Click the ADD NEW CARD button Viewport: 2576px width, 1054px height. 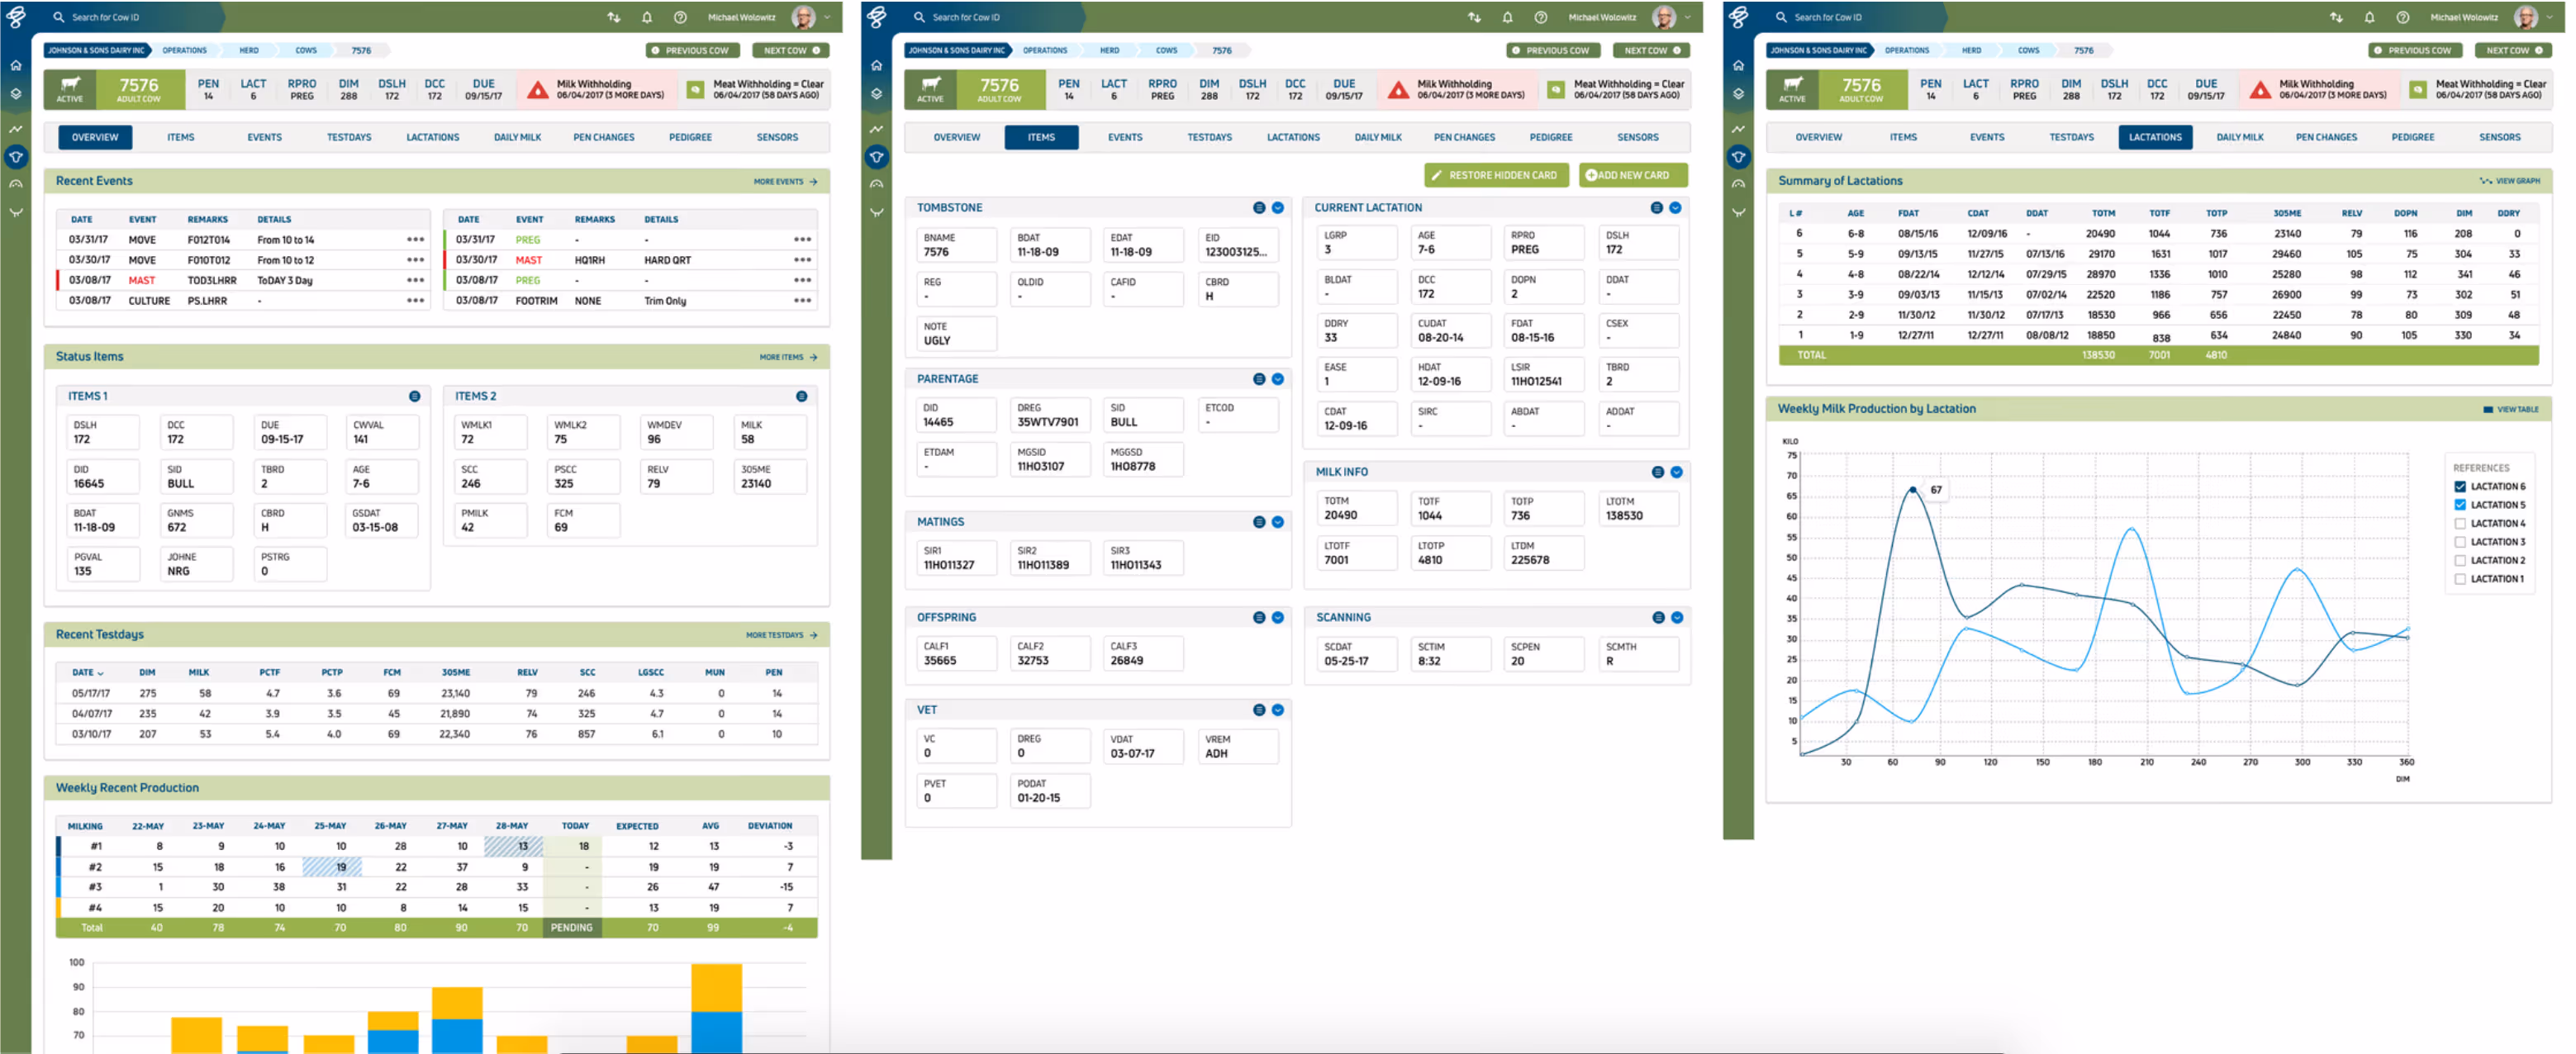(x=1633, y=174)
